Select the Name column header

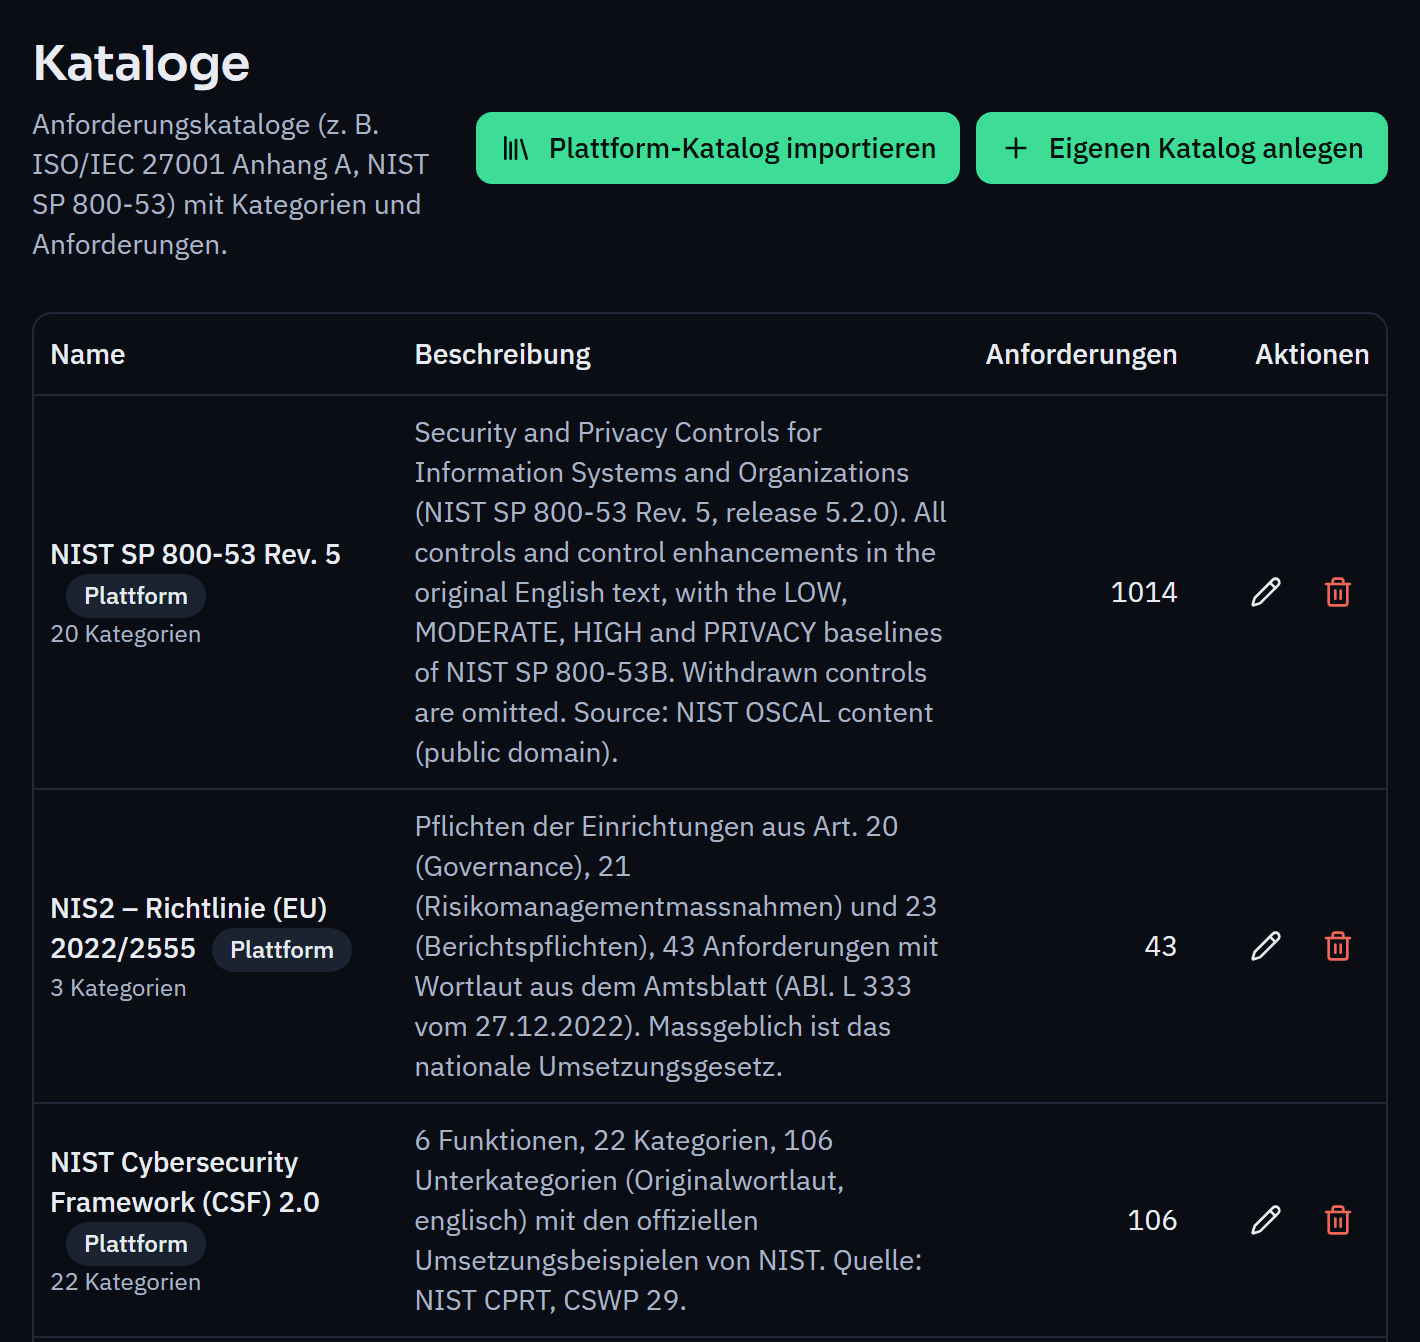click(88, 355)
